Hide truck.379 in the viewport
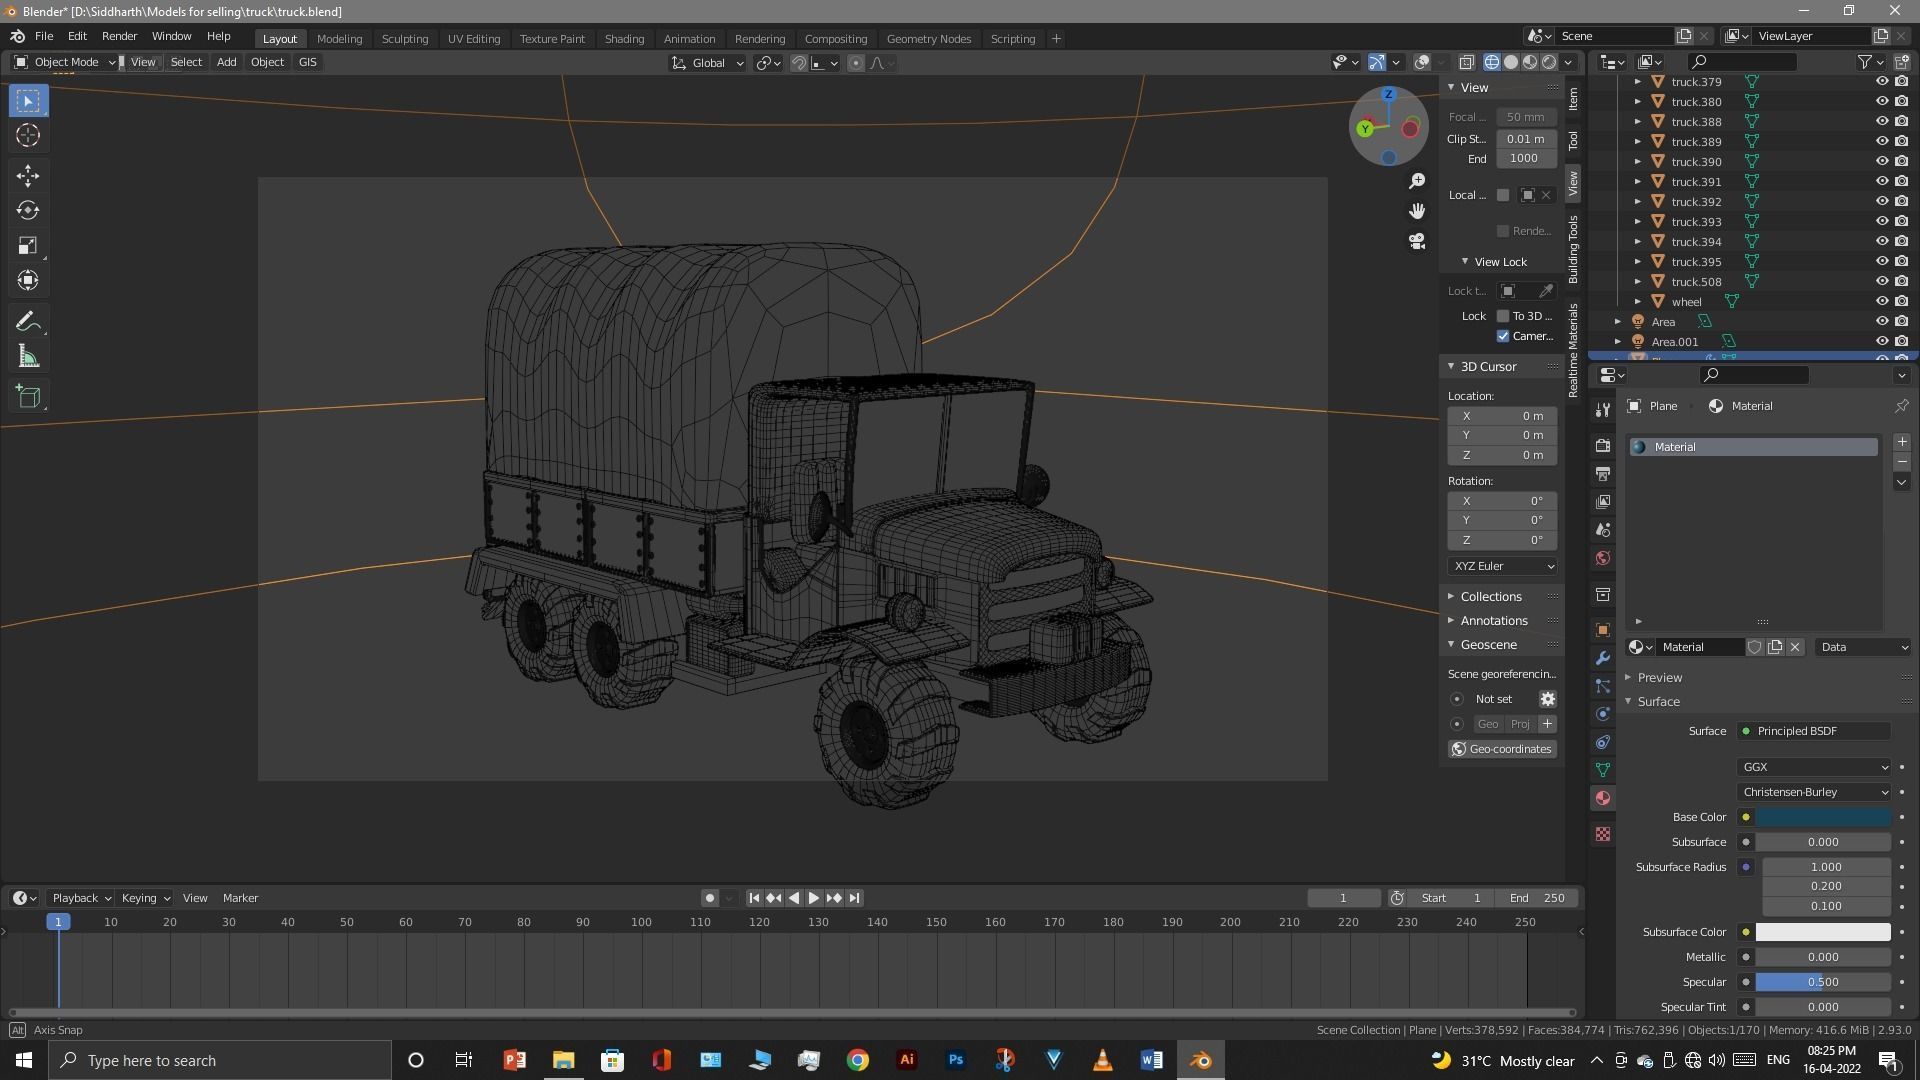Screen dimensions: 1920x1080 tap(1881, 82)
